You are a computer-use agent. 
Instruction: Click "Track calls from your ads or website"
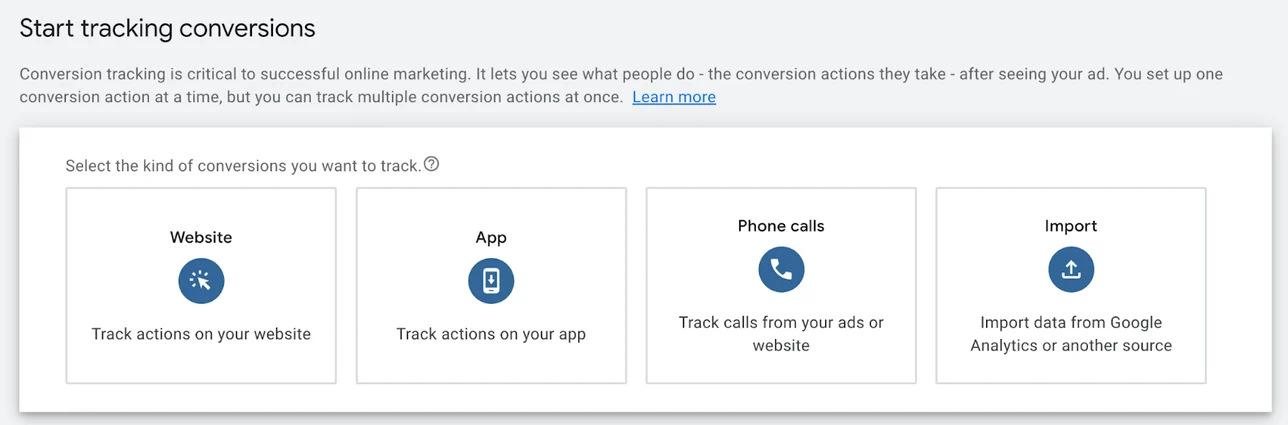pos(781,334)
